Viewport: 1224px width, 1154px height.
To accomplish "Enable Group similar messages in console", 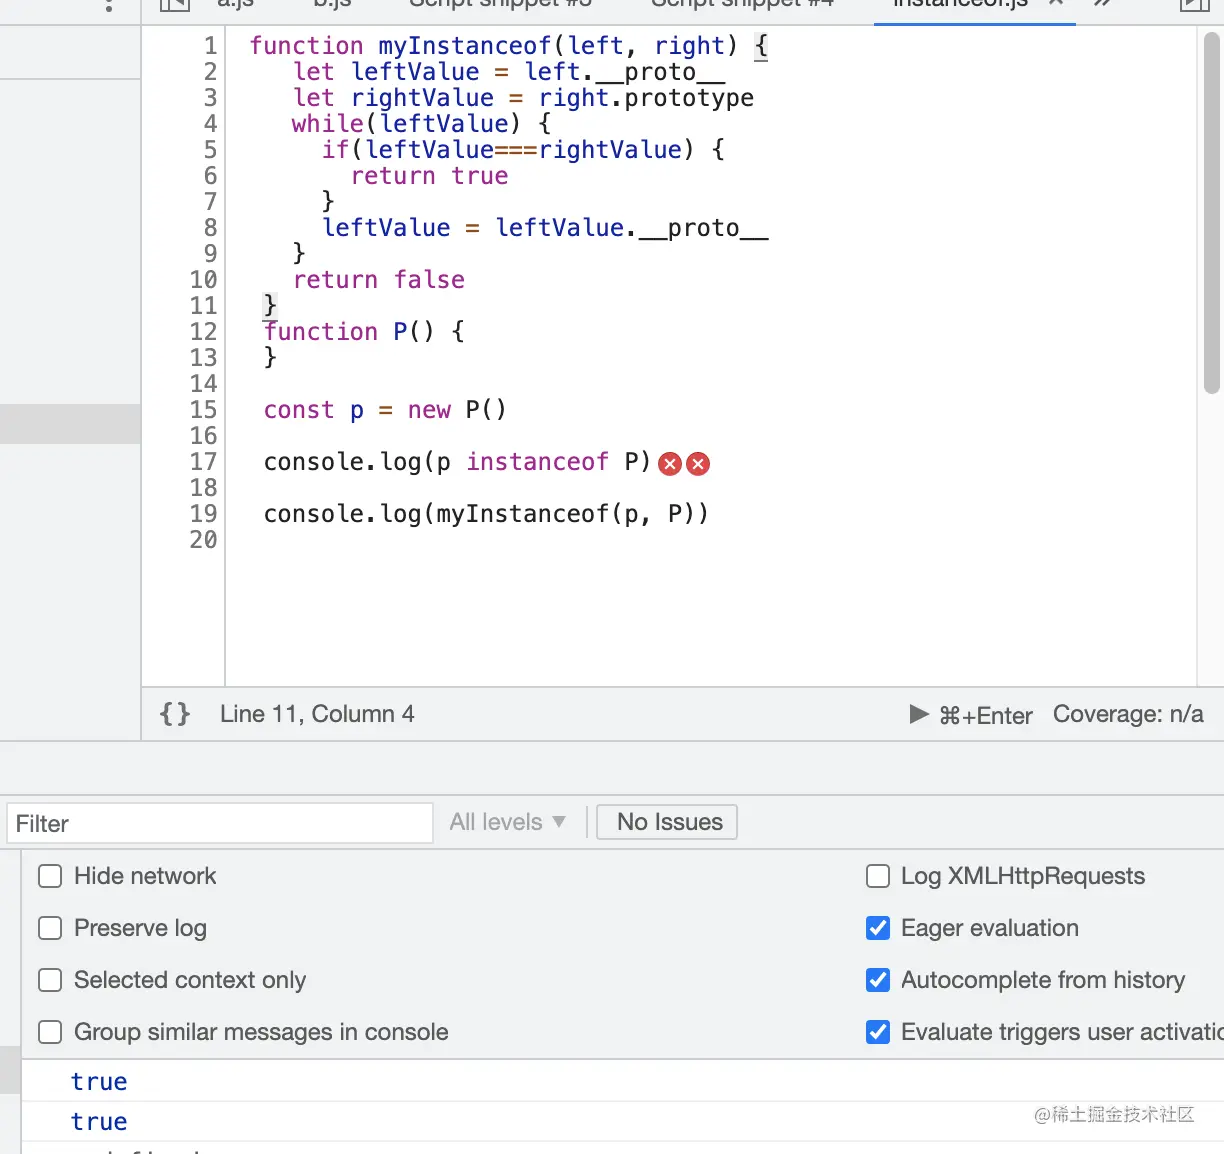I will [x=50, y=1032].
